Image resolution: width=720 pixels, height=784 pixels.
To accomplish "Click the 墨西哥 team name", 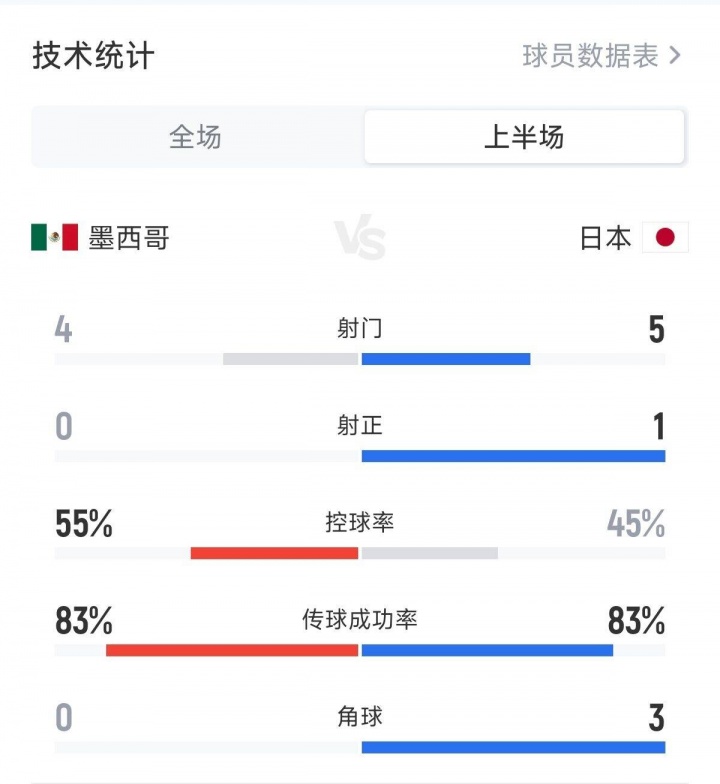I will [129, 237].
